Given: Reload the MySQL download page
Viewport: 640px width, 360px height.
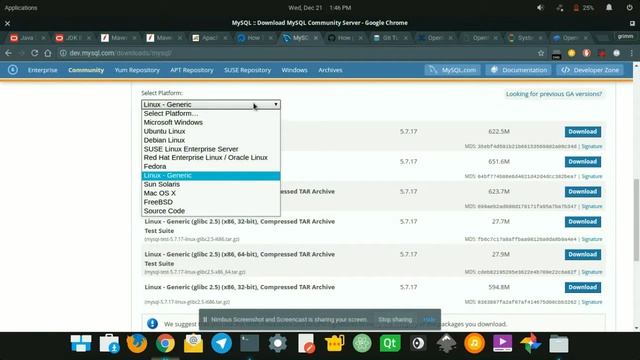Looking at the screenshot, I should (35, 53).
